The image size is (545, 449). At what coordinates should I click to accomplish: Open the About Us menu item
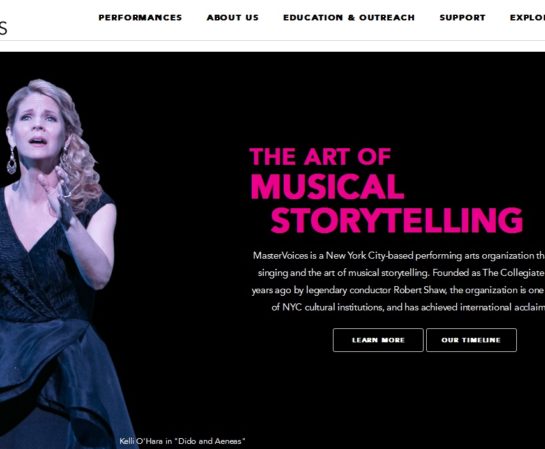click(x=233, y=17)
